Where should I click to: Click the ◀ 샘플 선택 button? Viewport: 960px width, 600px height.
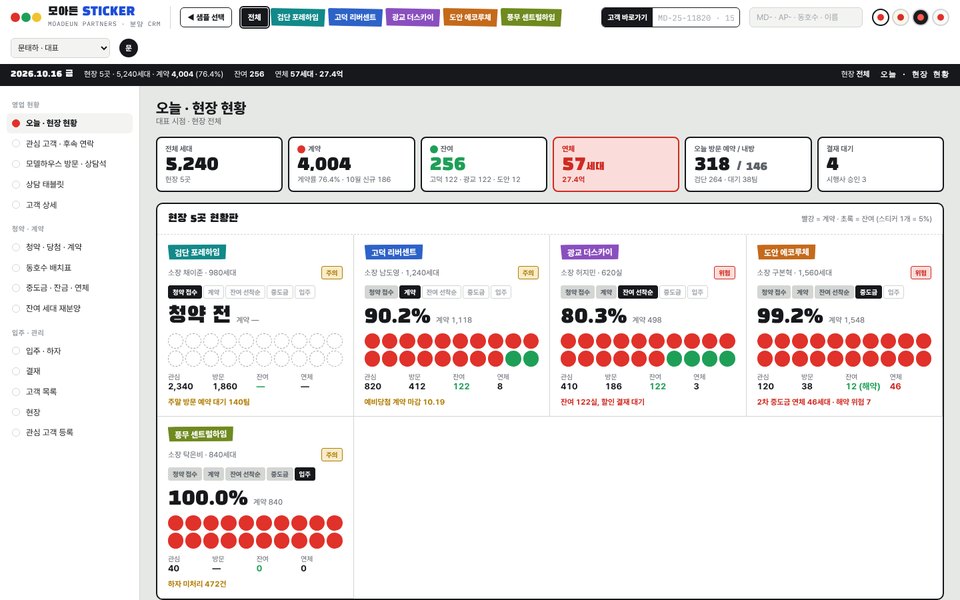point(206,17)
